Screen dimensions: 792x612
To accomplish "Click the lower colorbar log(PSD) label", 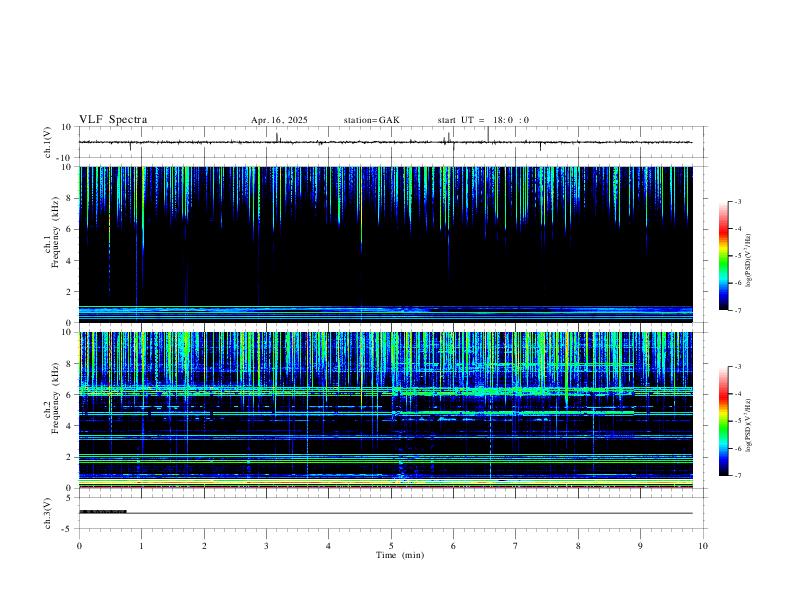I will (749, 425).
